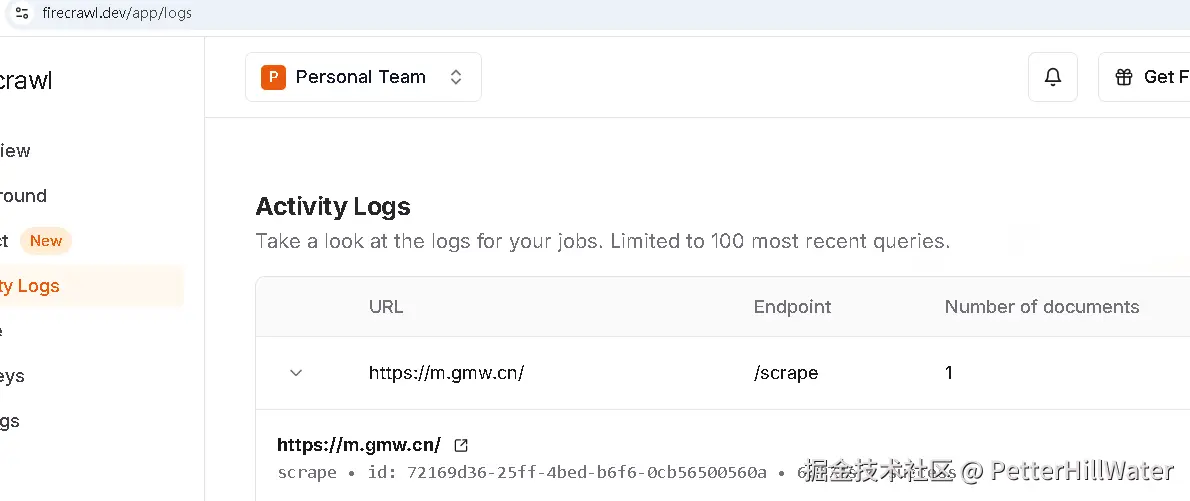Viewport: 1190px width, 501px height.
Task: Click the Endpoint column header
Action: click(x=792, y=307)
